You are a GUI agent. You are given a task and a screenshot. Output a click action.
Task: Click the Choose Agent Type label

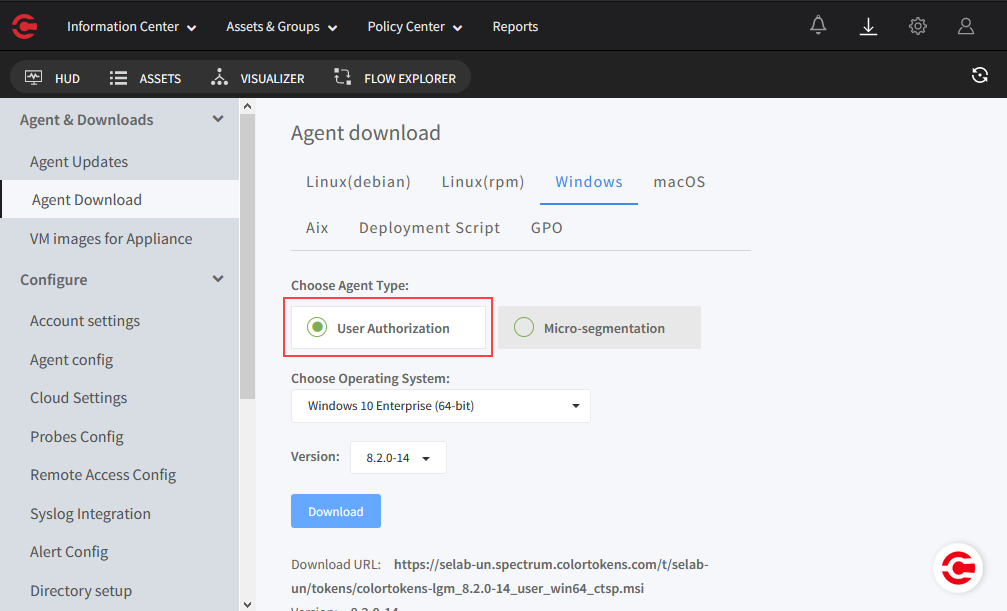pyautogui.click(x=350, y=285)
